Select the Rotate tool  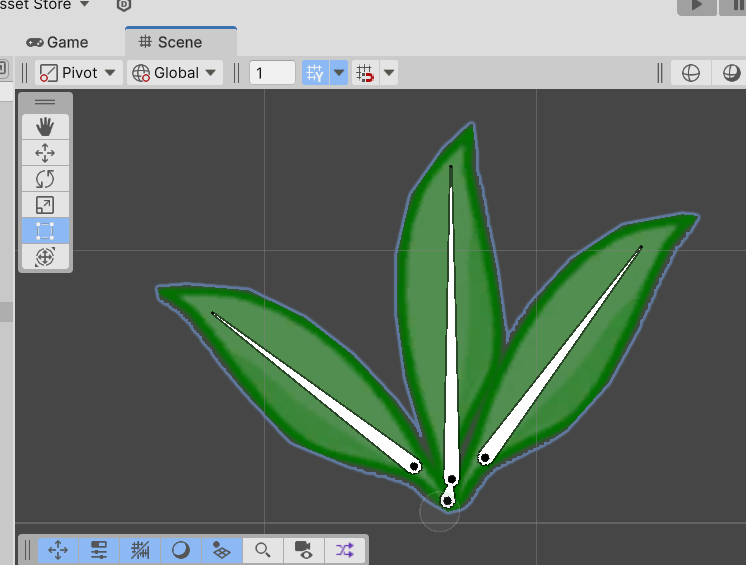(x=45, y=179)
